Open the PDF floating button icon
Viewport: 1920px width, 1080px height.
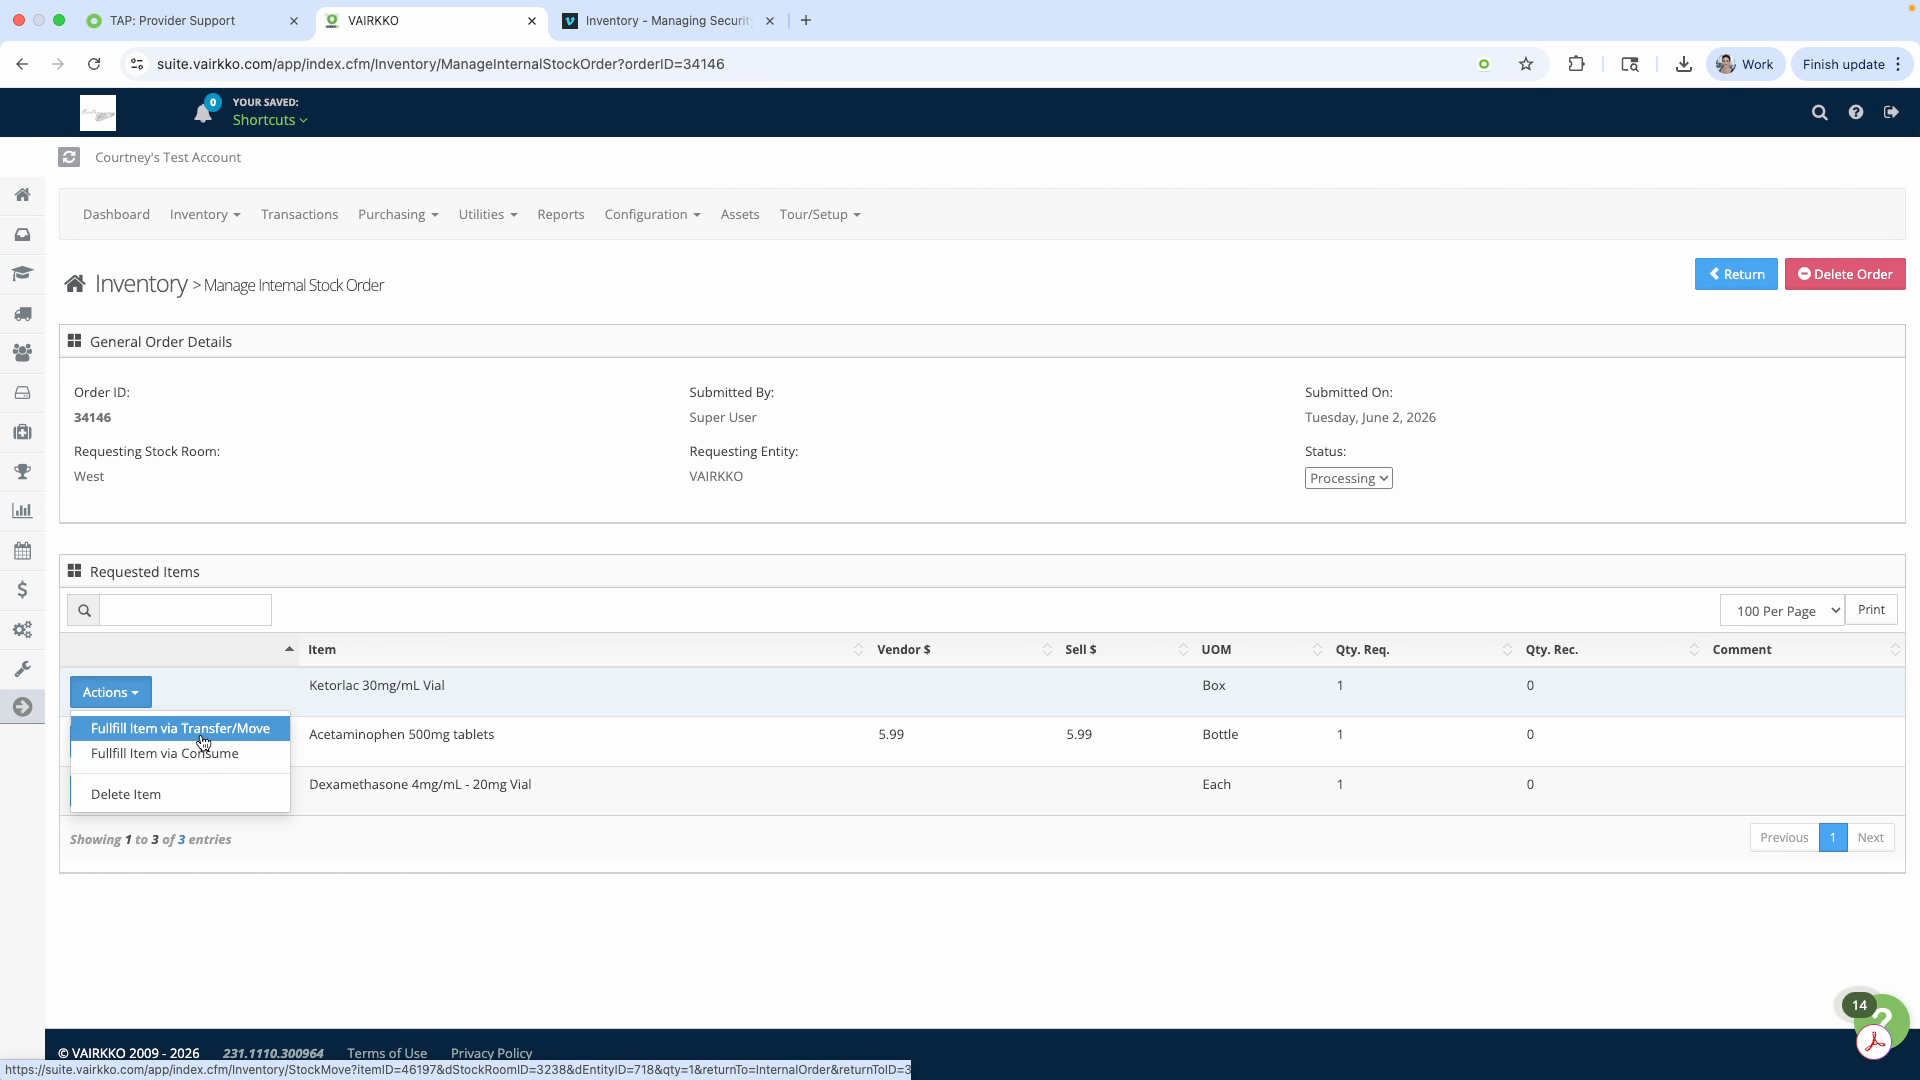(x=1874, y=1042)
